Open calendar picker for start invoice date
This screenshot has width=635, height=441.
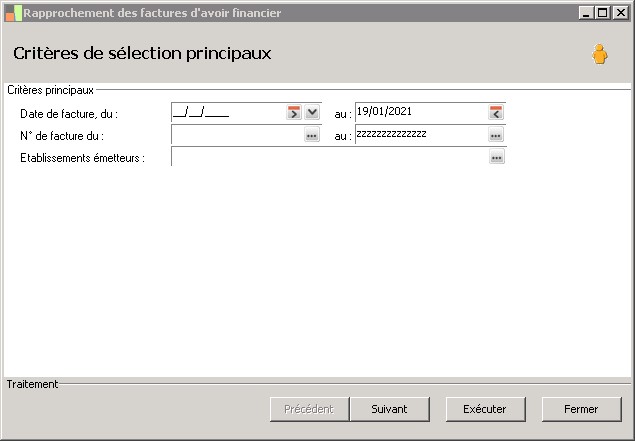click(x=294, y=113)
